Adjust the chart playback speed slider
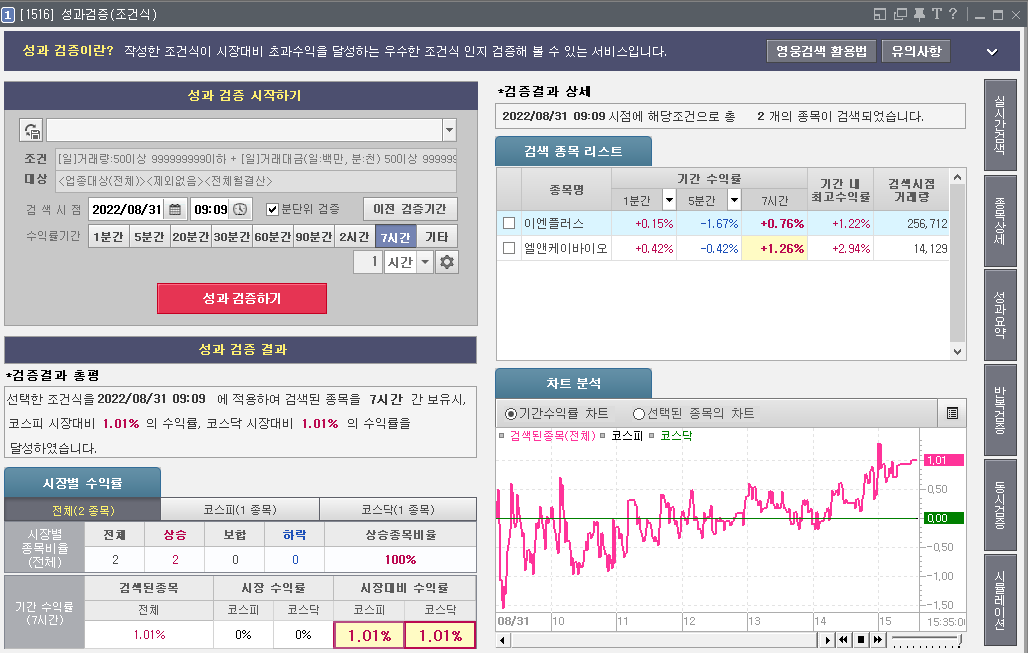The width and height of the screenshot is (1028, 653). pos(926,639)
